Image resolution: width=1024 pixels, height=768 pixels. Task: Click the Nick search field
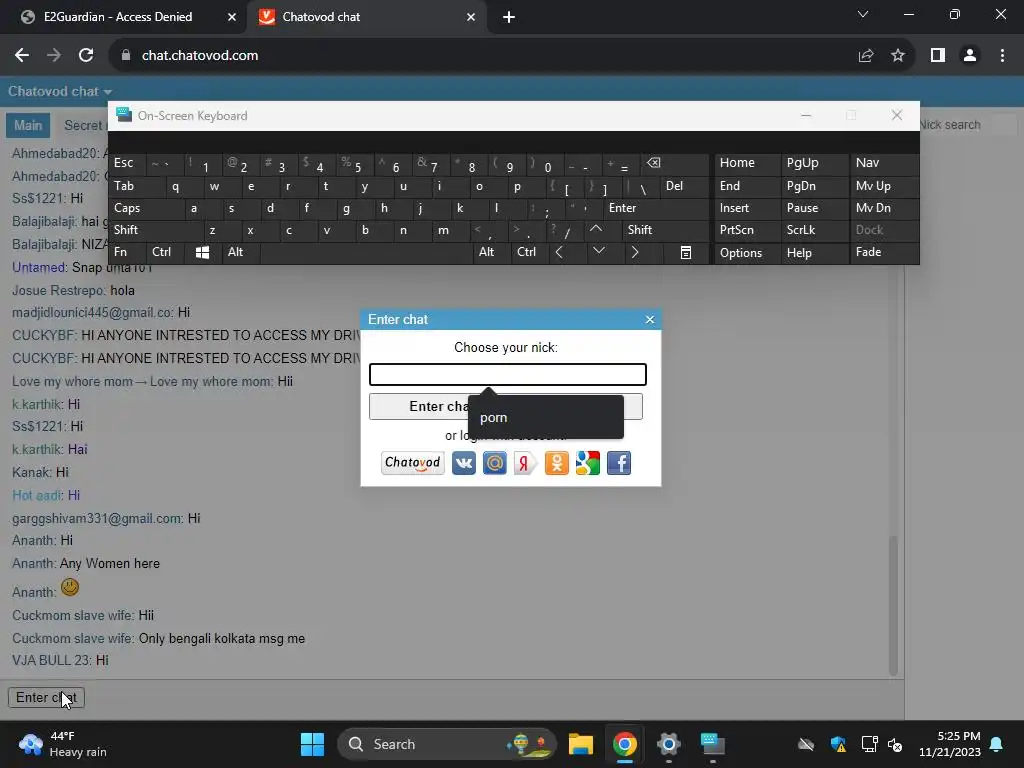tap(965, 125)
